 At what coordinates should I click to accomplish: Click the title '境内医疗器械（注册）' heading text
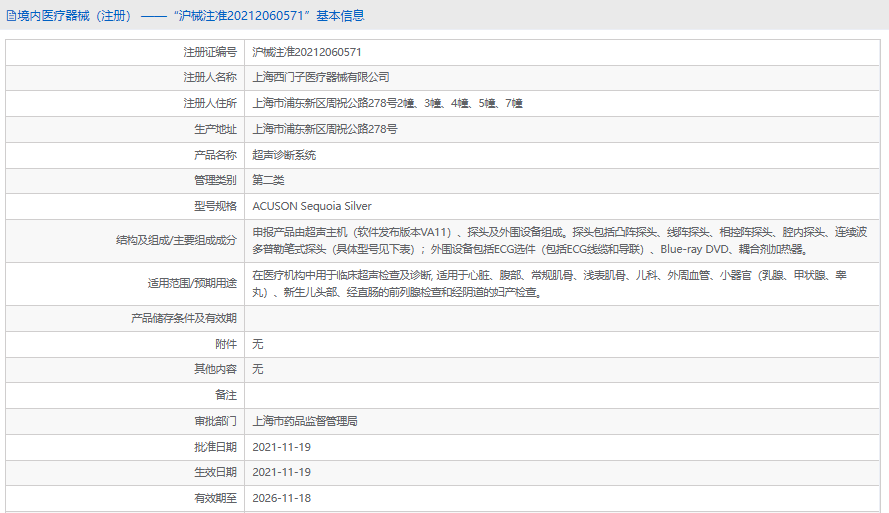coord(77,16)
